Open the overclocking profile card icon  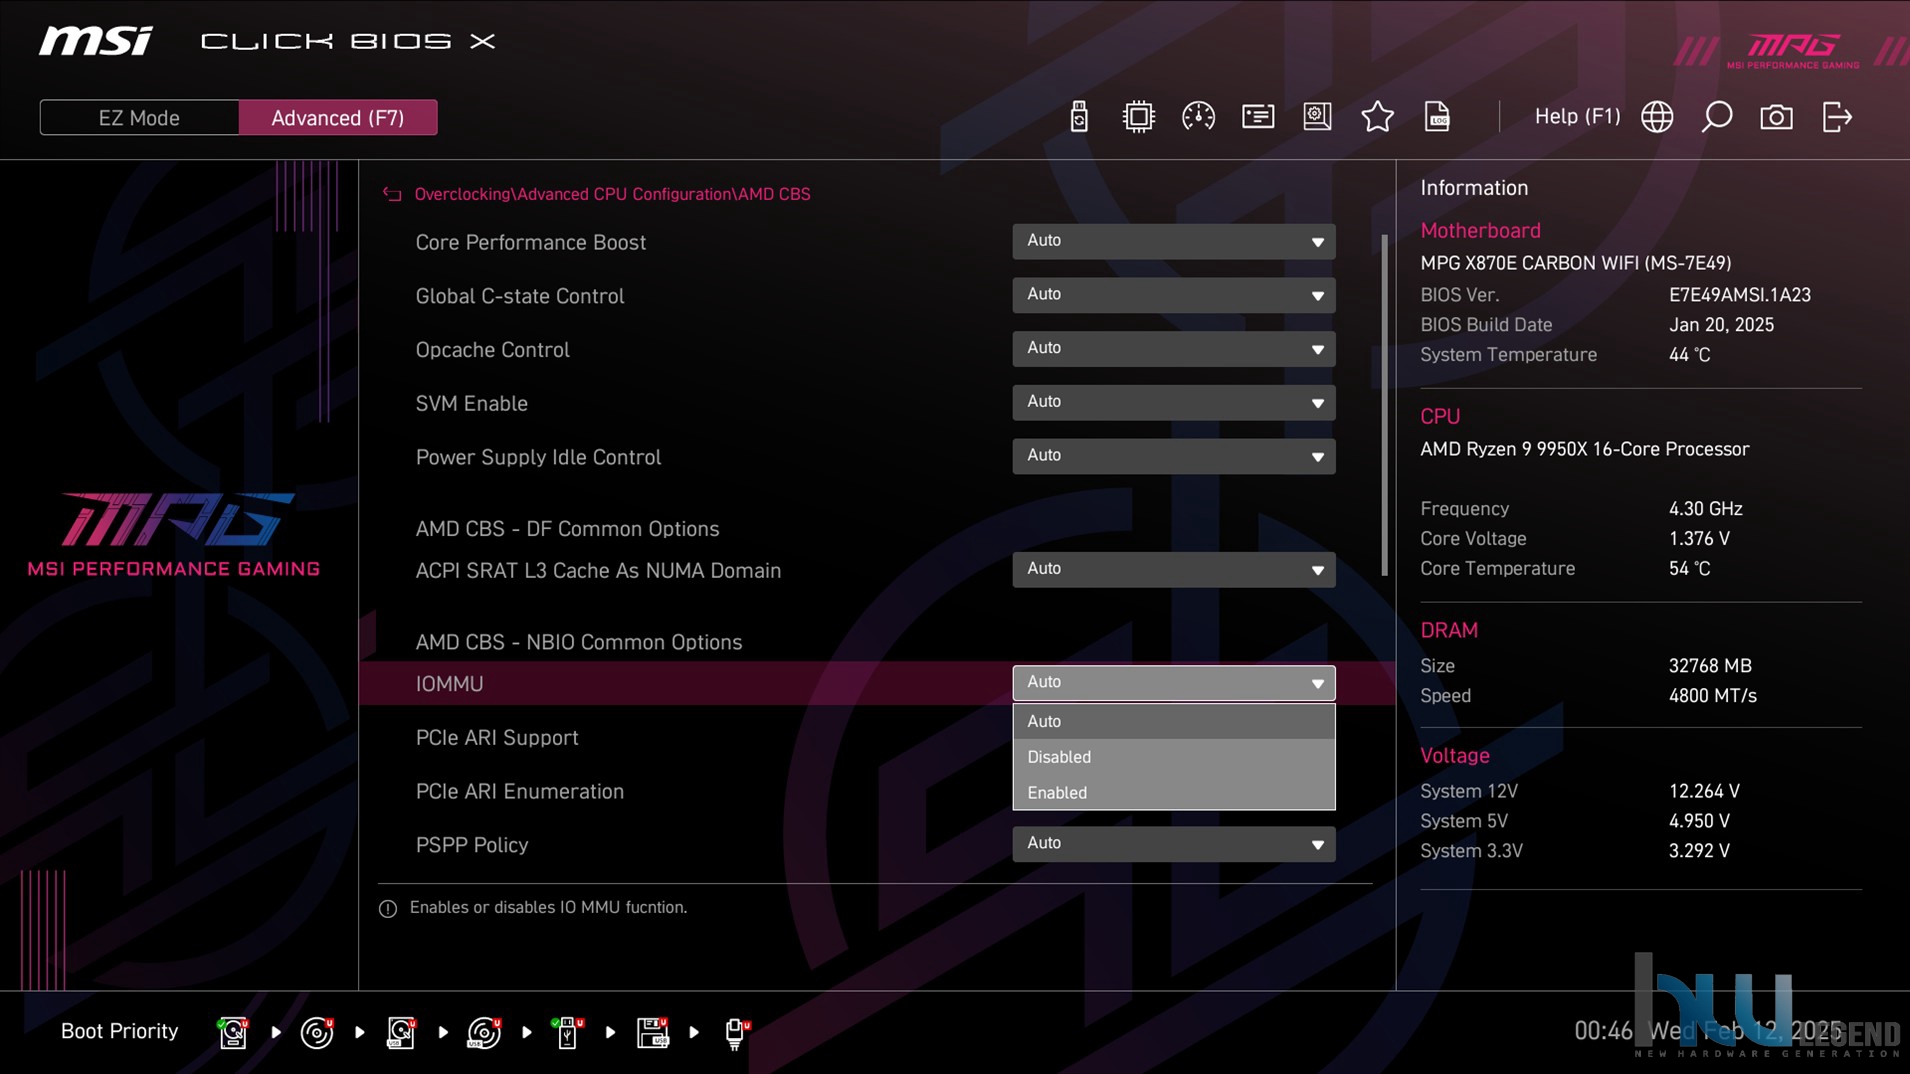[x=1258, y=117]
